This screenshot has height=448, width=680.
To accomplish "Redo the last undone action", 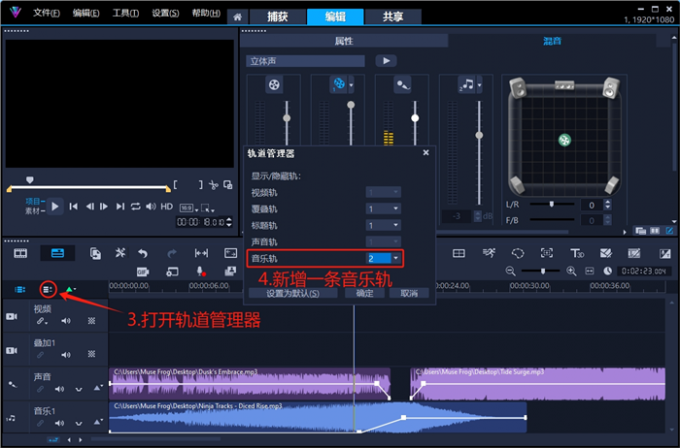I will (x=172, y=253).
